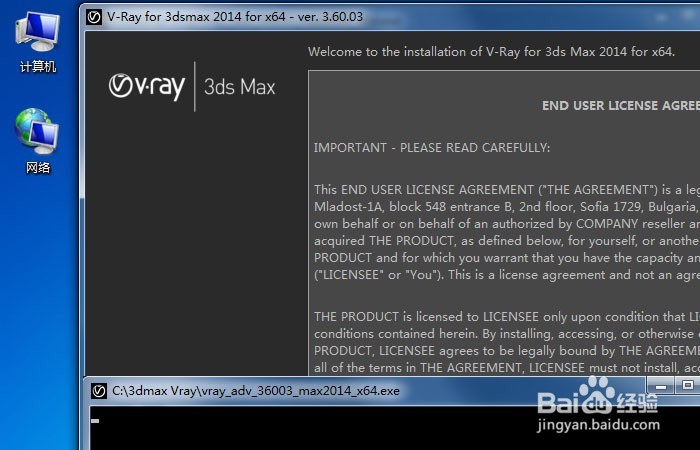The width and height of the screenshot is (700, 450).
Task: Click the '("LICENSEE" or "You")' line
Action: [x=507, y=275]
